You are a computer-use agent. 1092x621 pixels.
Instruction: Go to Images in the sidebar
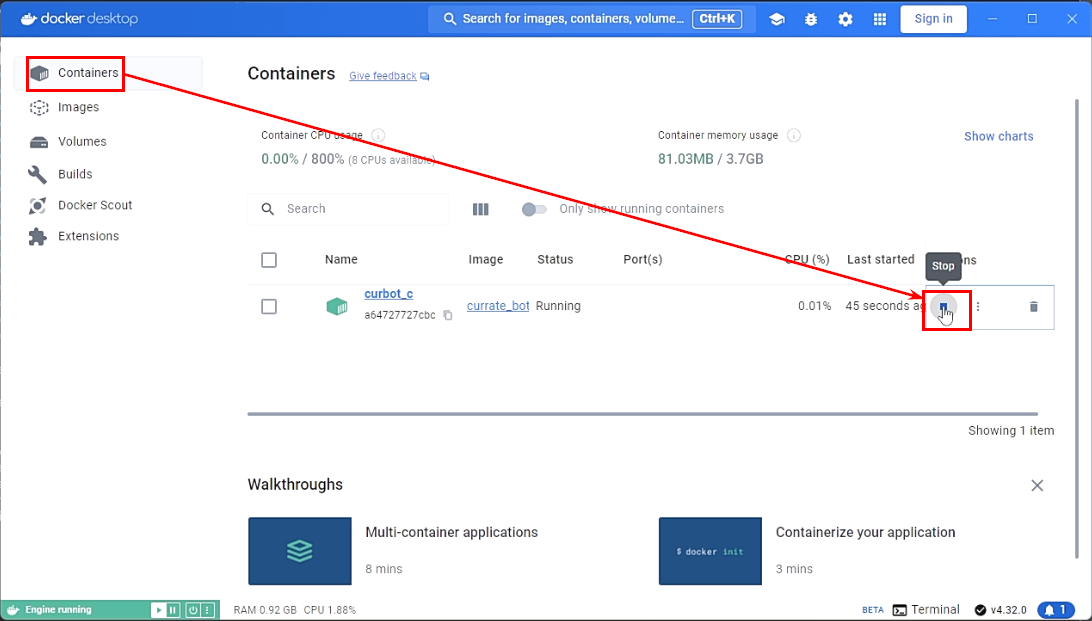click(78, 107)
